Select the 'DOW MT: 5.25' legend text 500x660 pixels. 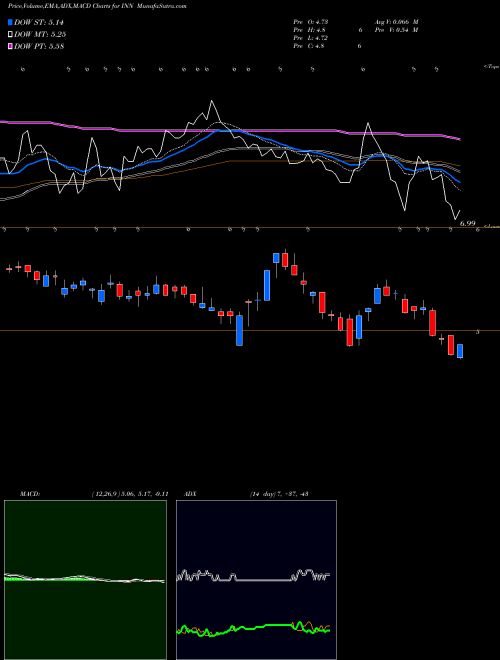(40, 35)
